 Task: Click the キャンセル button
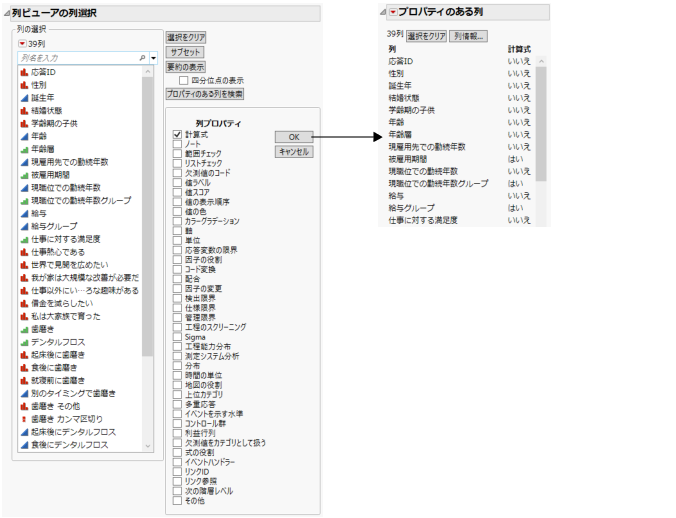tap(294, 152)
